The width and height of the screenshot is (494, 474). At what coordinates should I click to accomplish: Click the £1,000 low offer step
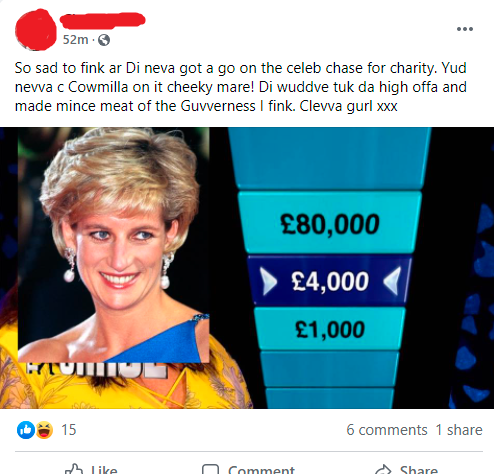[x=330, y=329]
